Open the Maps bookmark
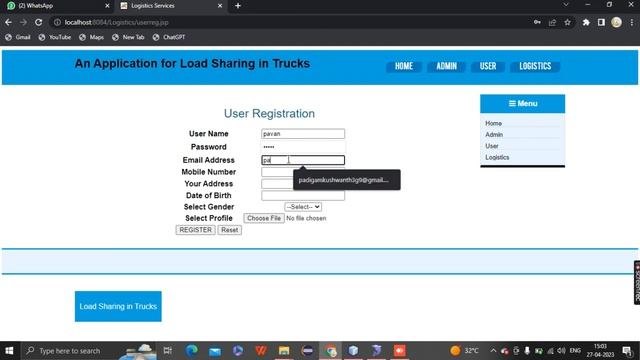This screenshot has width=640, height=360. click(x=91, y=37)
